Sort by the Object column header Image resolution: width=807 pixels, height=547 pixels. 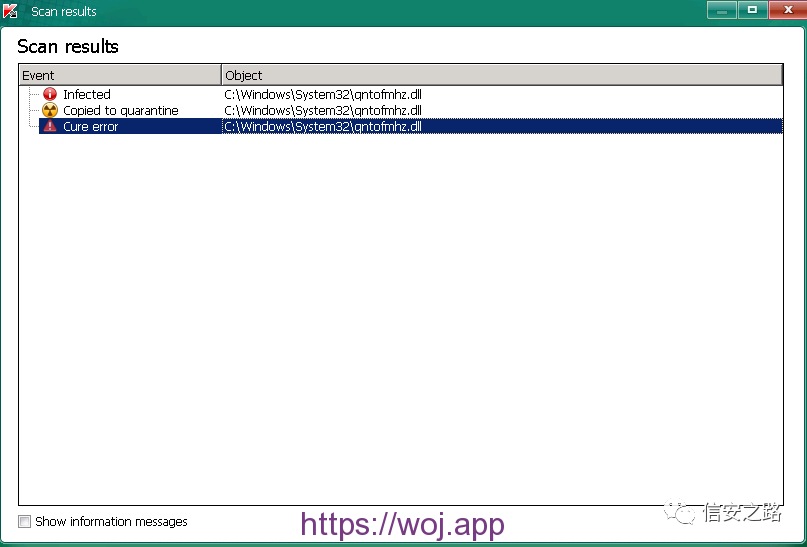coord(502,75)
